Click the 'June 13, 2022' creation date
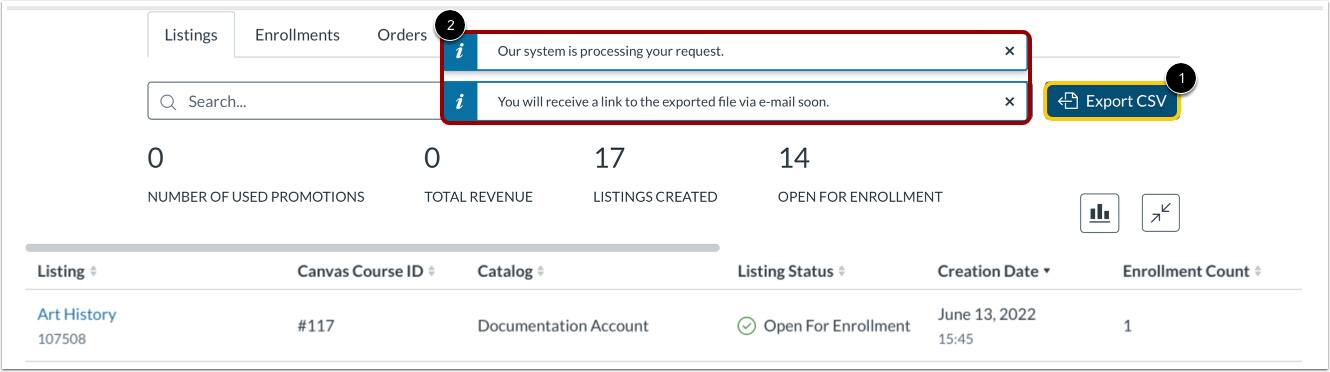 (x=987, y=314)
